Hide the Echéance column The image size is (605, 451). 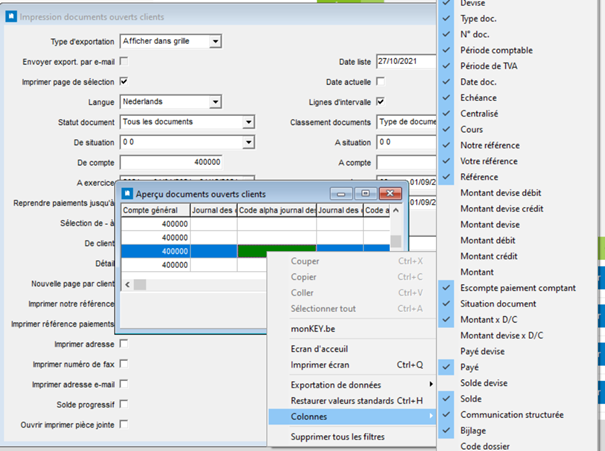(x=517, y=98)
